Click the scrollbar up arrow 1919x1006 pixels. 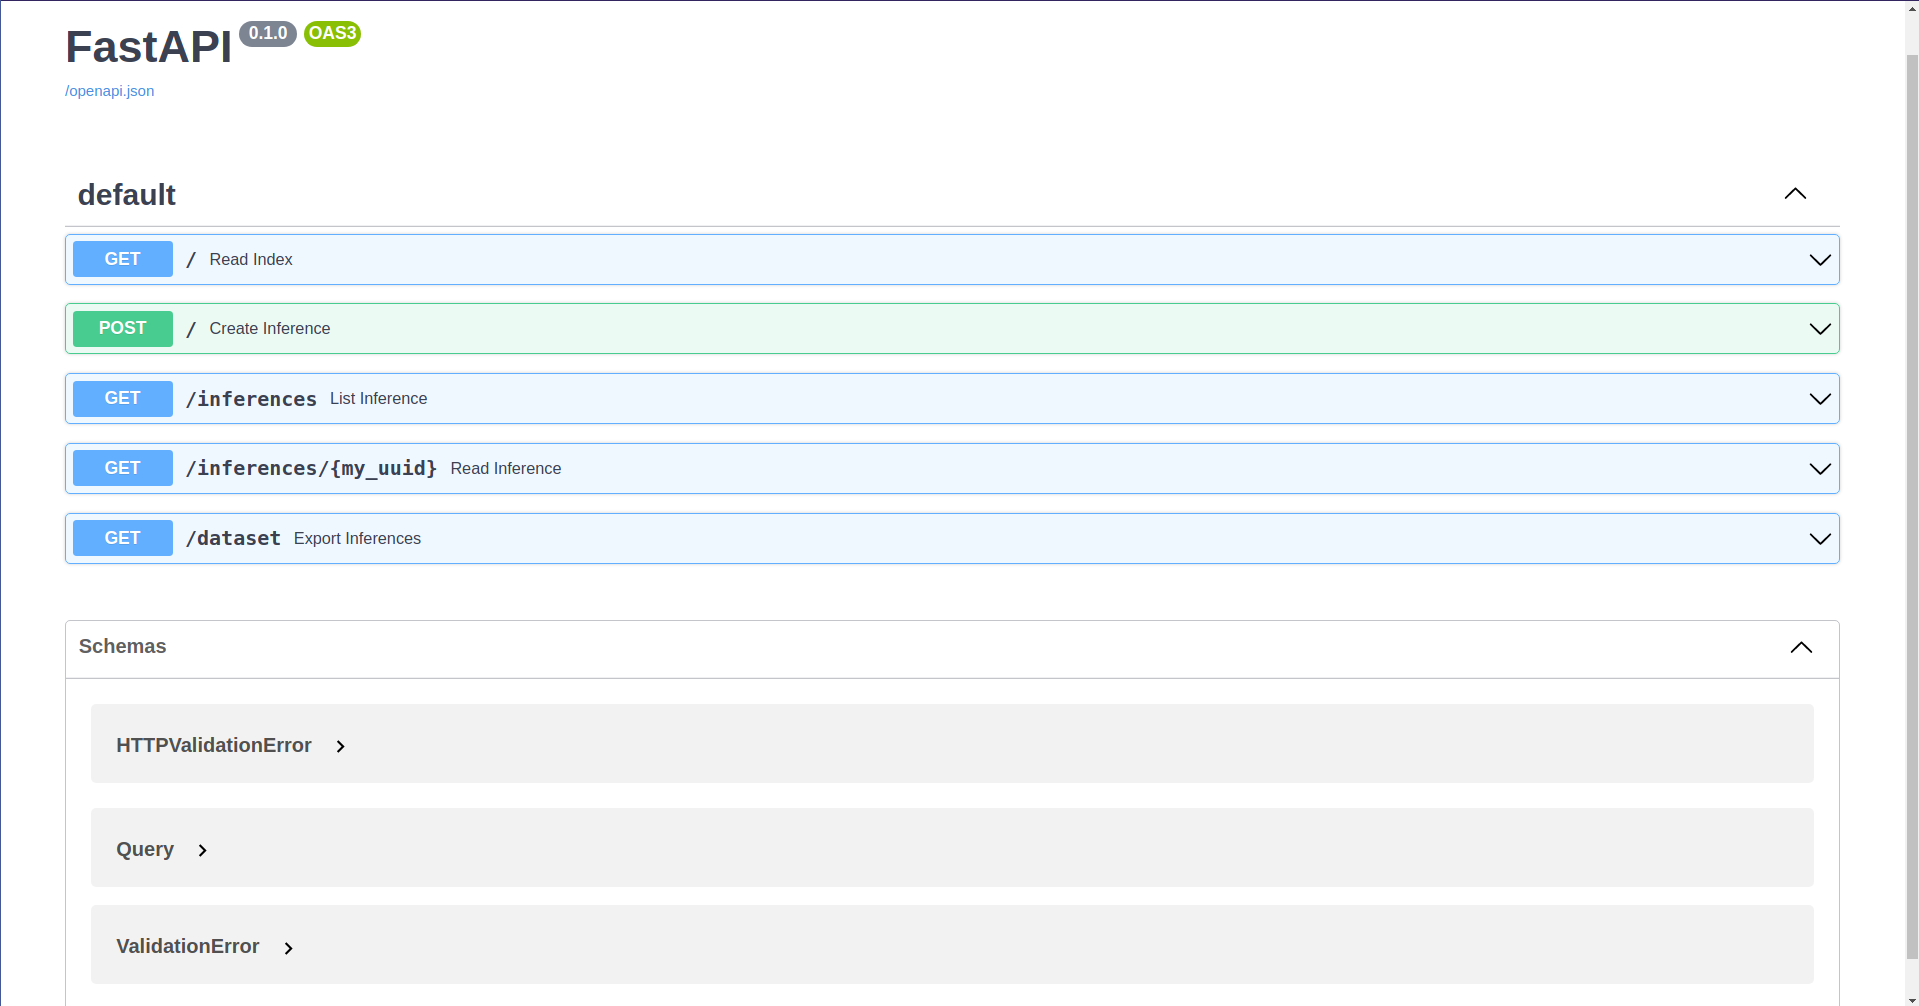point(1911,8)
